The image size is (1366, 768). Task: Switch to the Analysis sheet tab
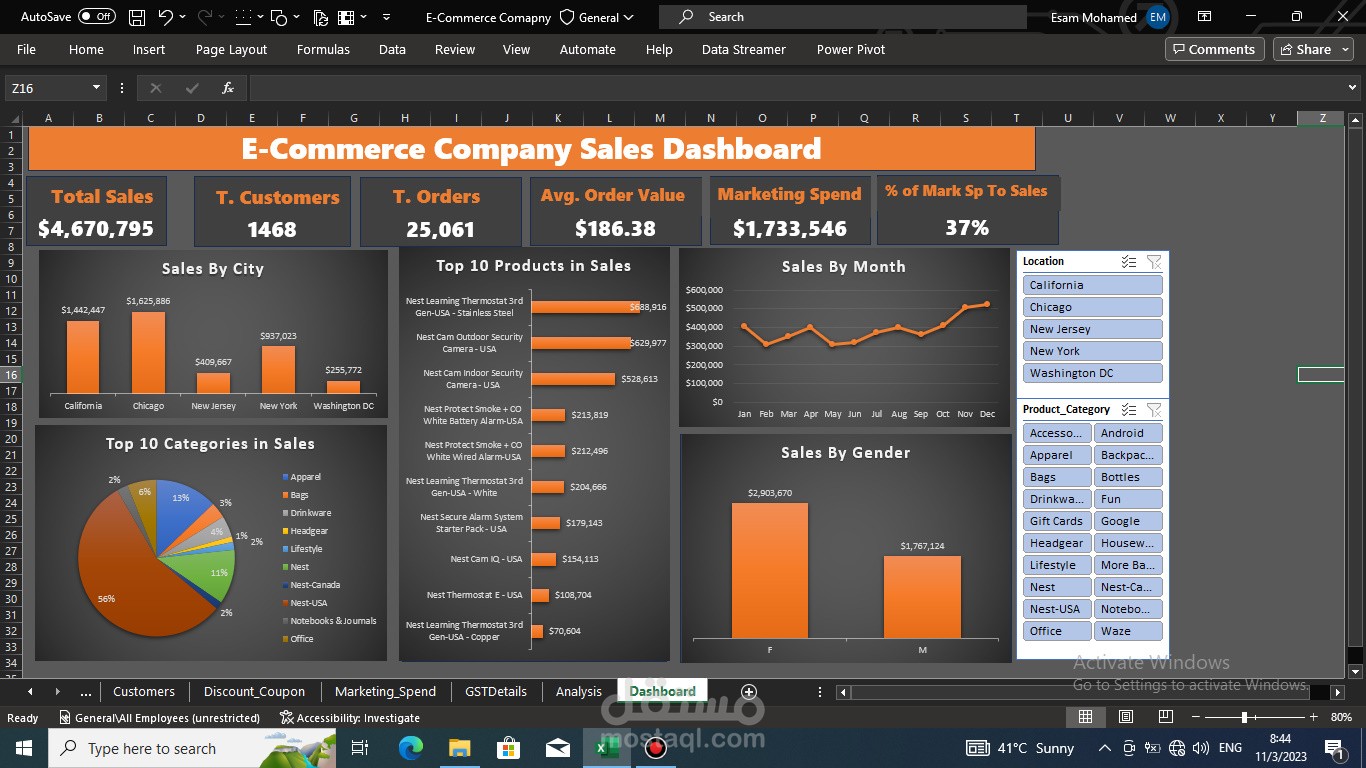579,691
